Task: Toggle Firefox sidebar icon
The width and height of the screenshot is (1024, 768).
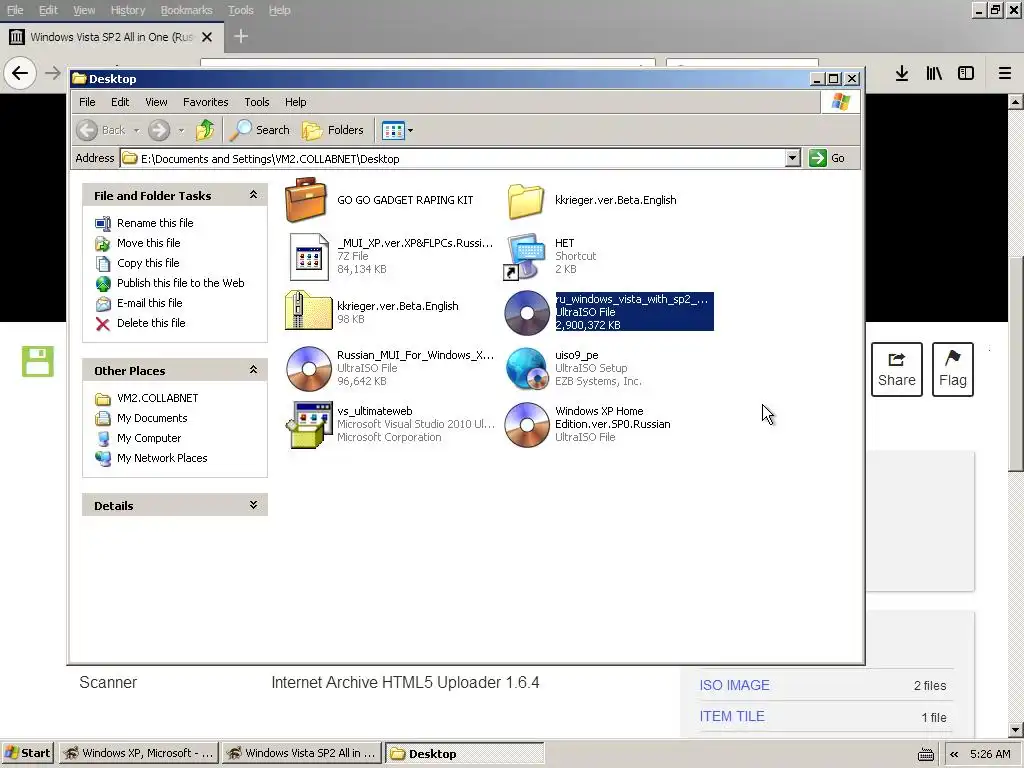Action: coord(966,73)
